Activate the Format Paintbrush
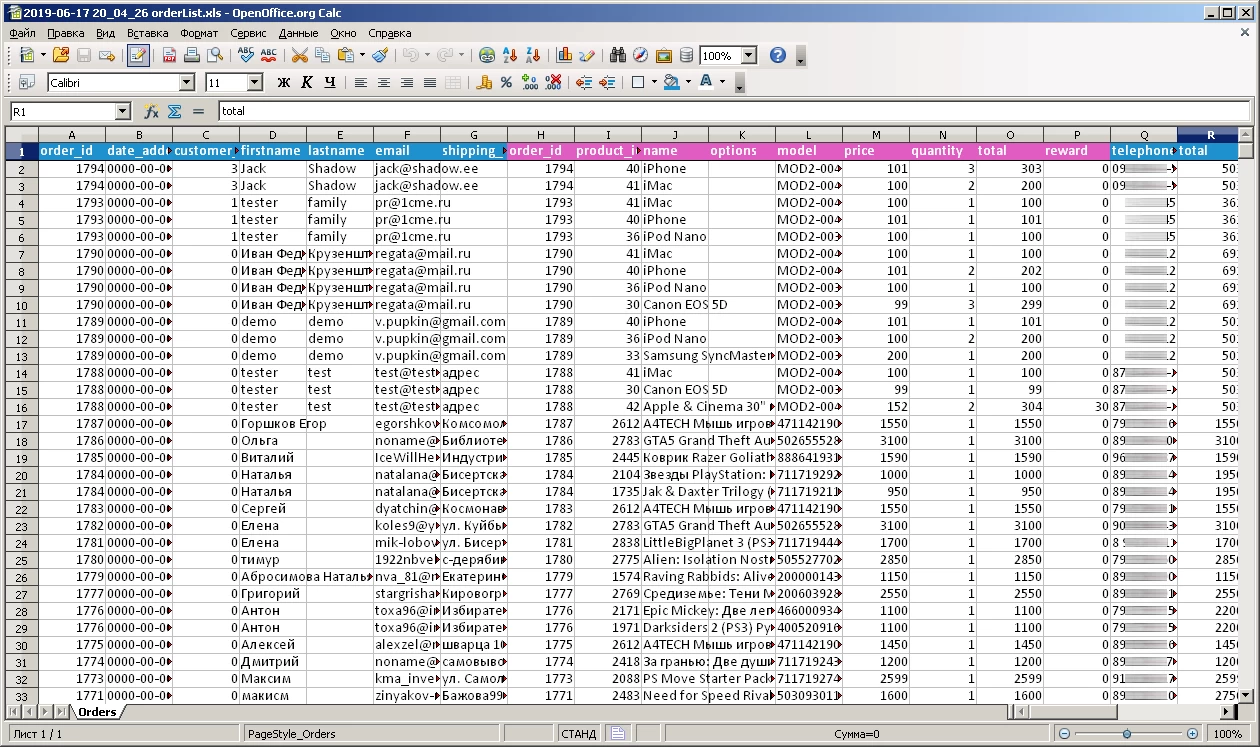 [380, 56]
